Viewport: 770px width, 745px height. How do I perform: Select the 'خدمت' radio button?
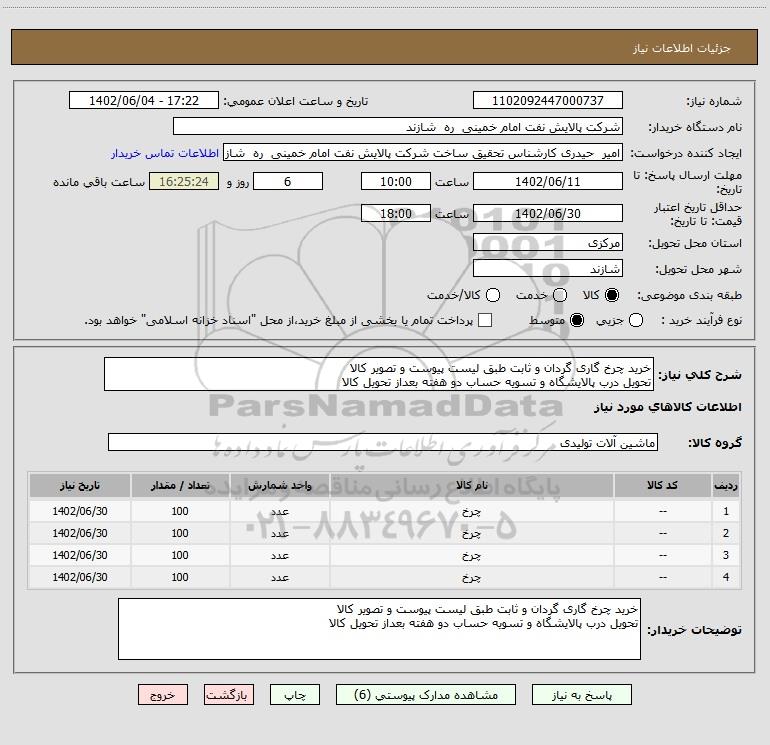(560, 295)
